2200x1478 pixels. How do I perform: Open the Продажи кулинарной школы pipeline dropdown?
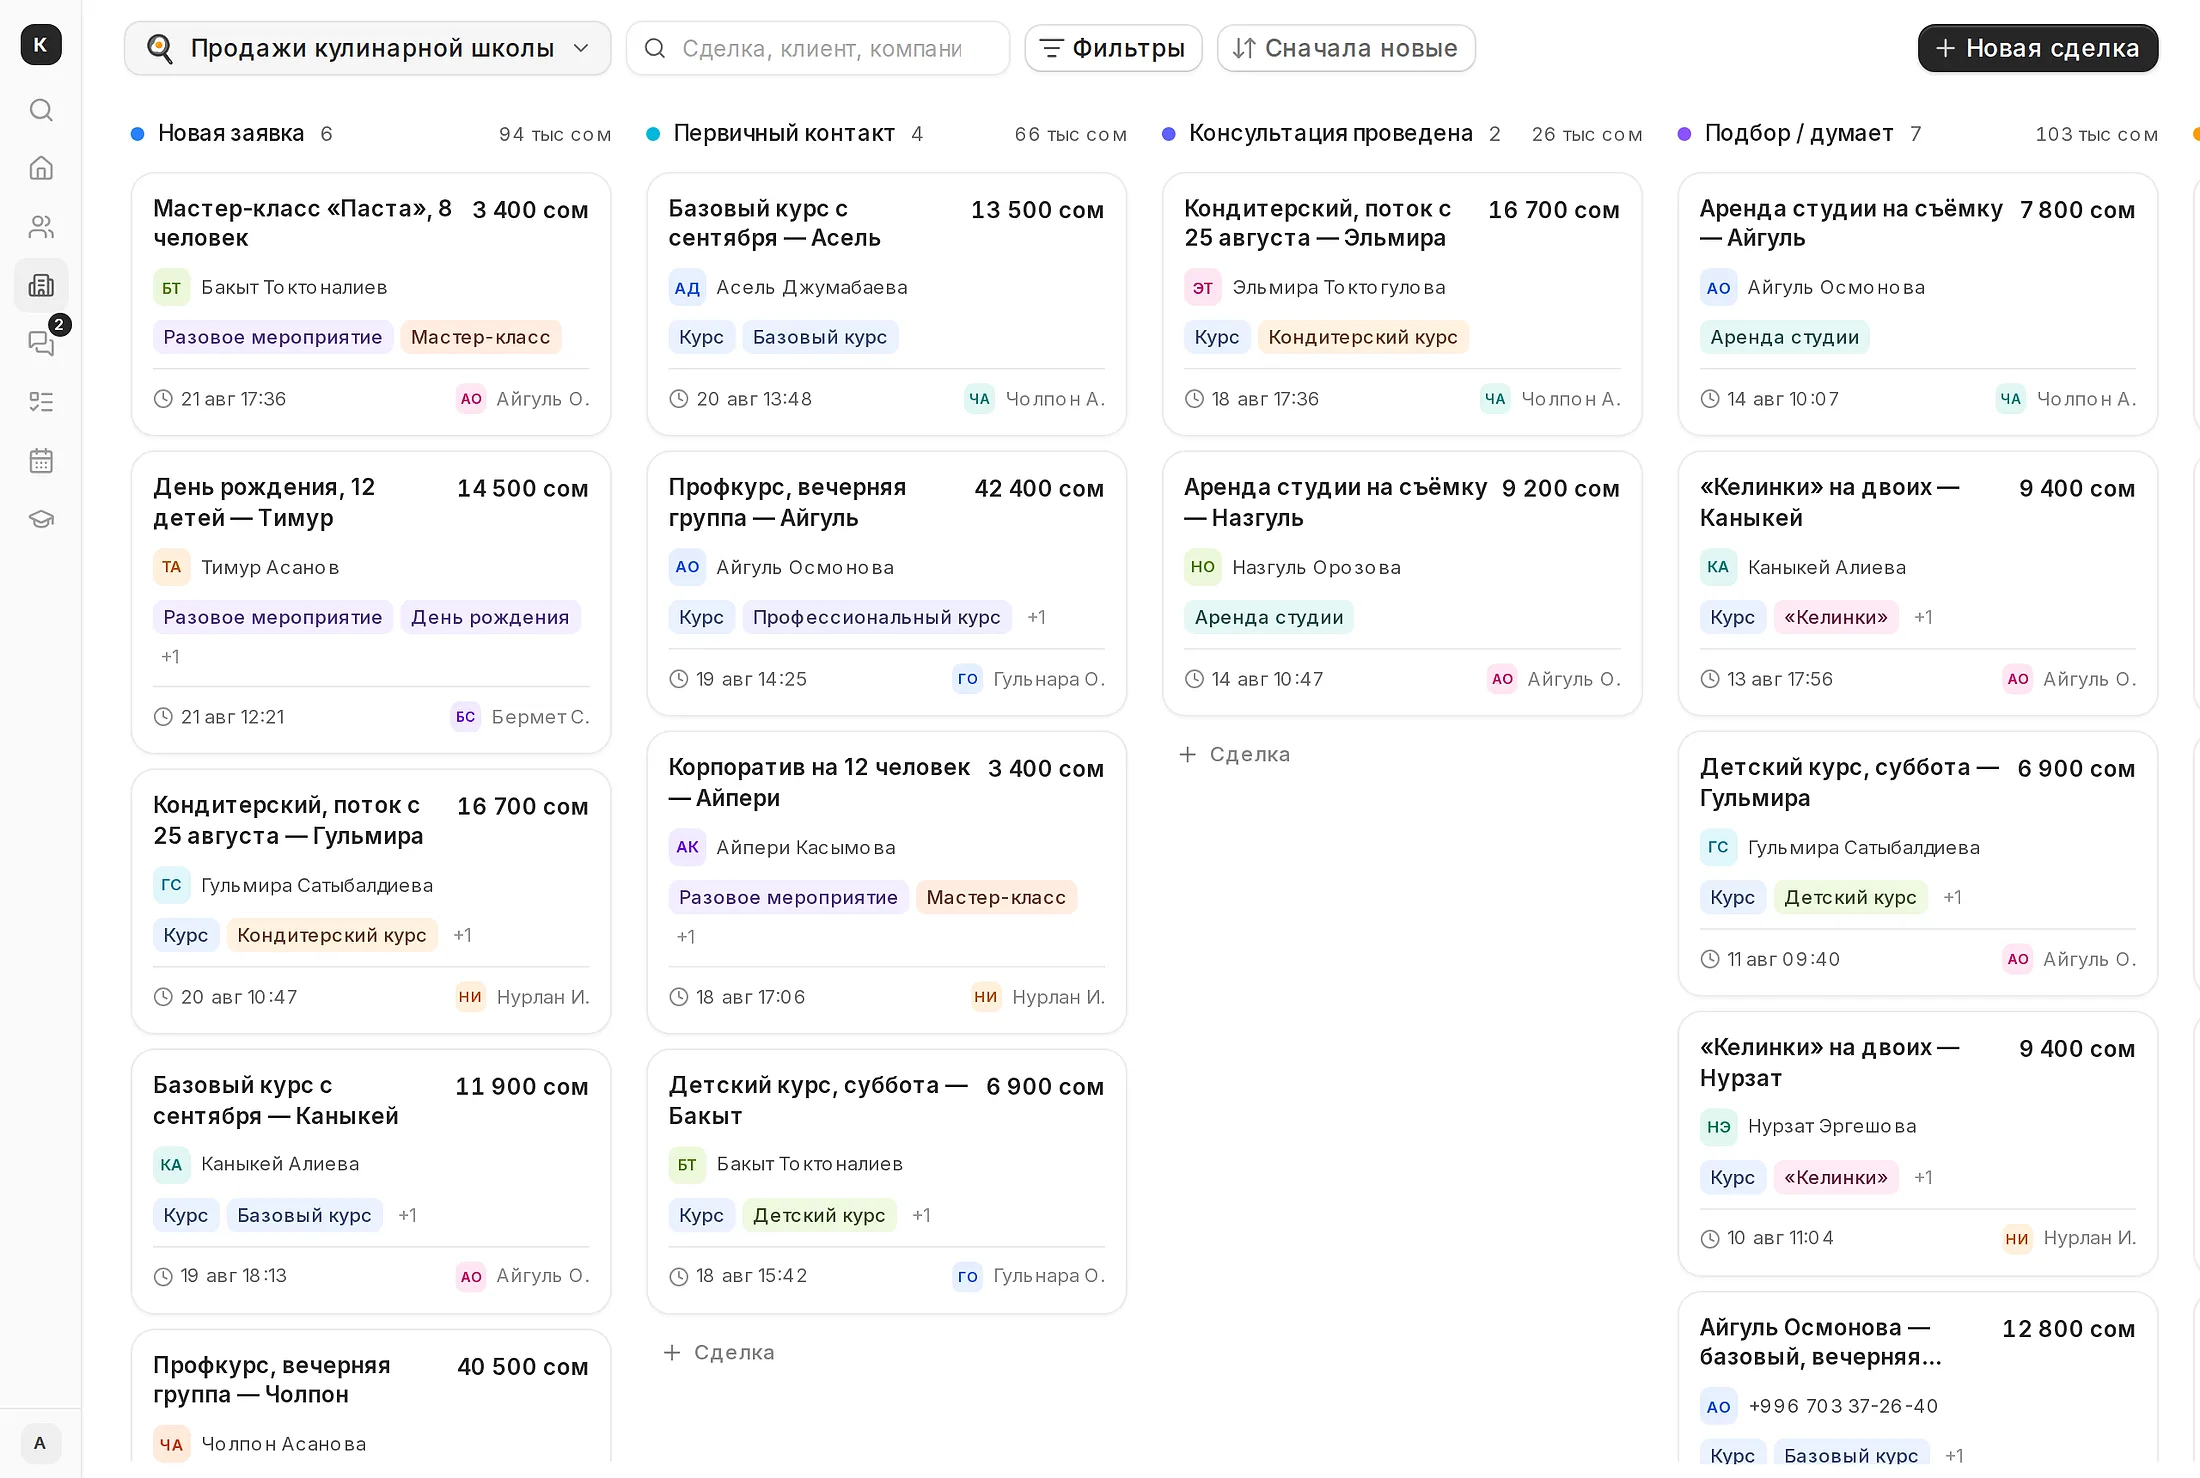[x=368, y=48]
